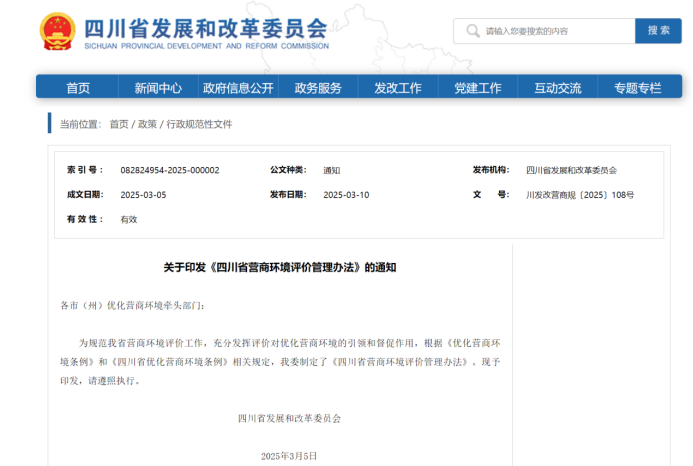Screen dimensions: 693x466
Task: Open 互动交流 in the navigation bar
Action: [x=558, y=88]
